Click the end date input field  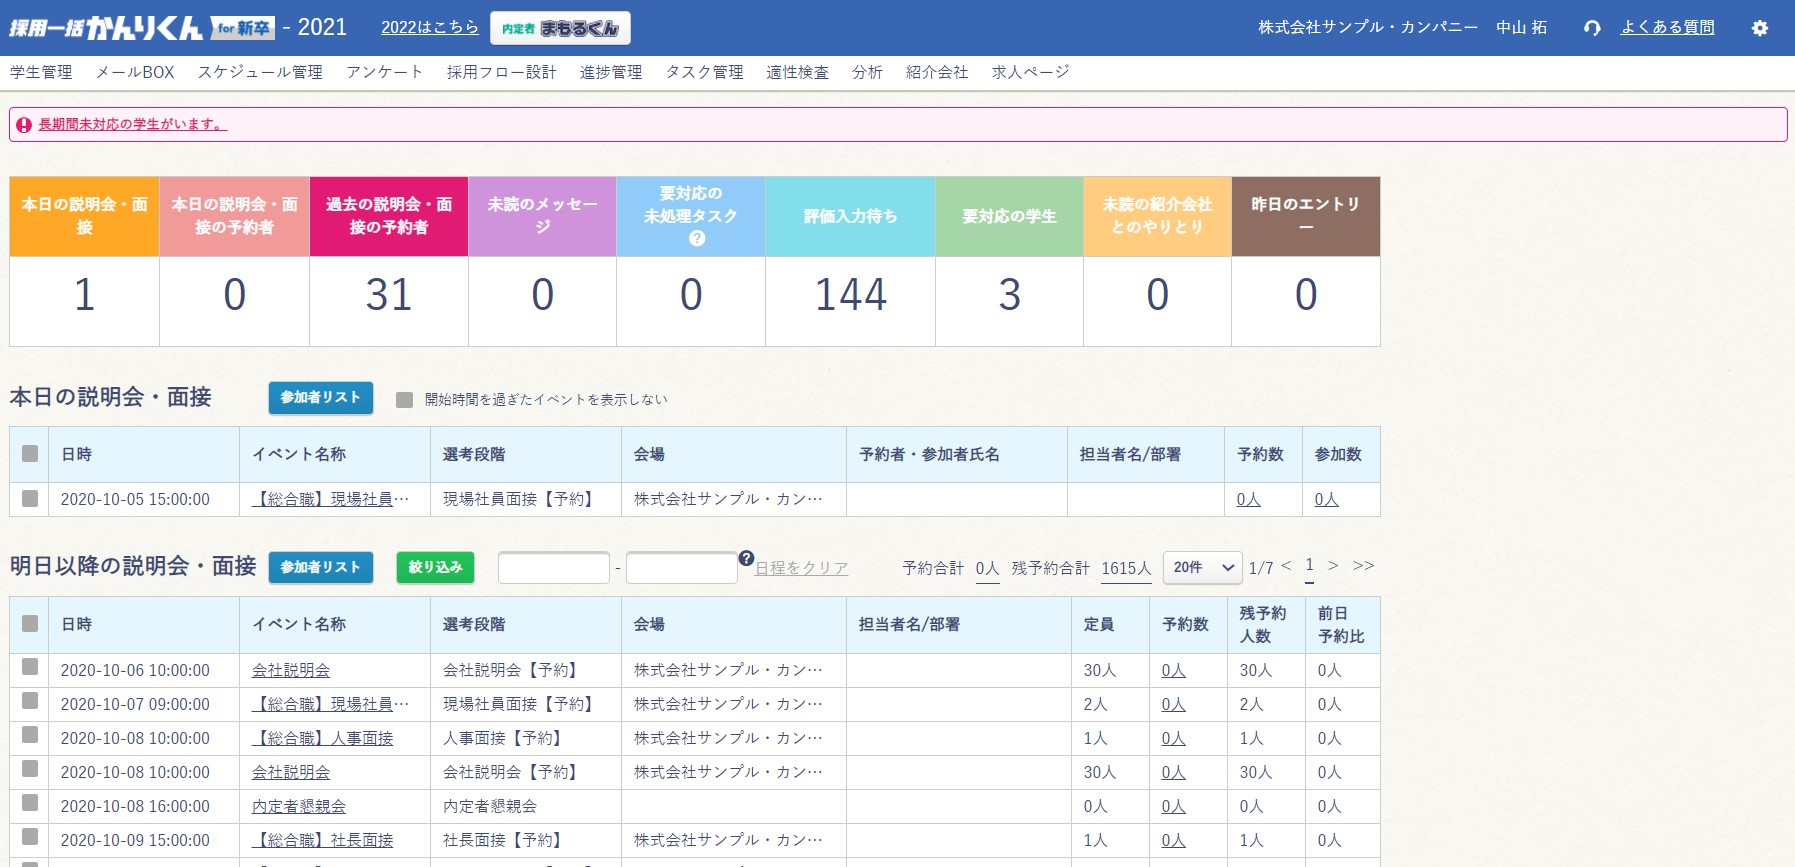(682, 567)
